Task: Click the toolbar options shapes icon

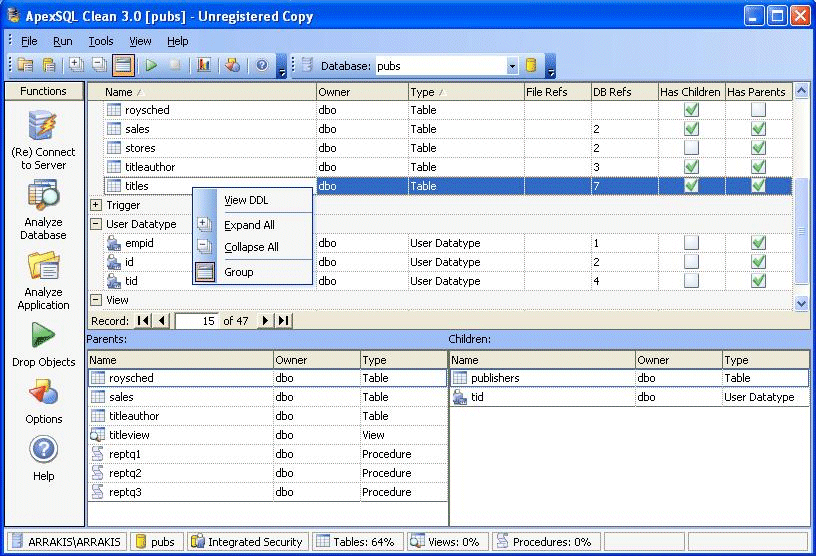Action: [233, 65]
